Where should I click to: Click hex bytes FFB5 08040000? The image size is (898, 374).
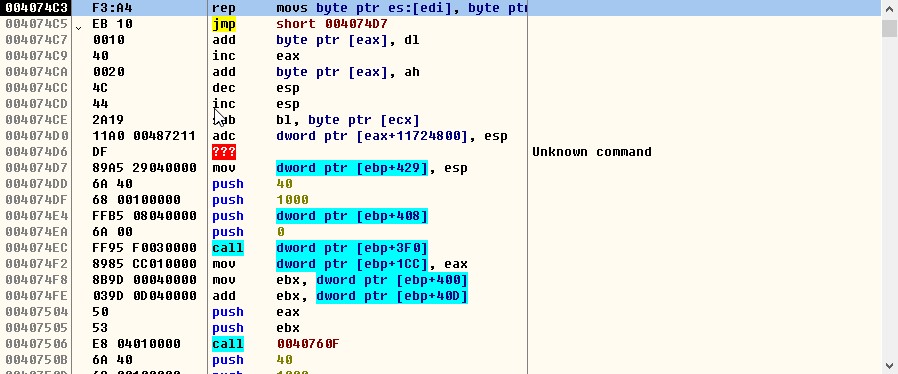click(x=144, y=216)
